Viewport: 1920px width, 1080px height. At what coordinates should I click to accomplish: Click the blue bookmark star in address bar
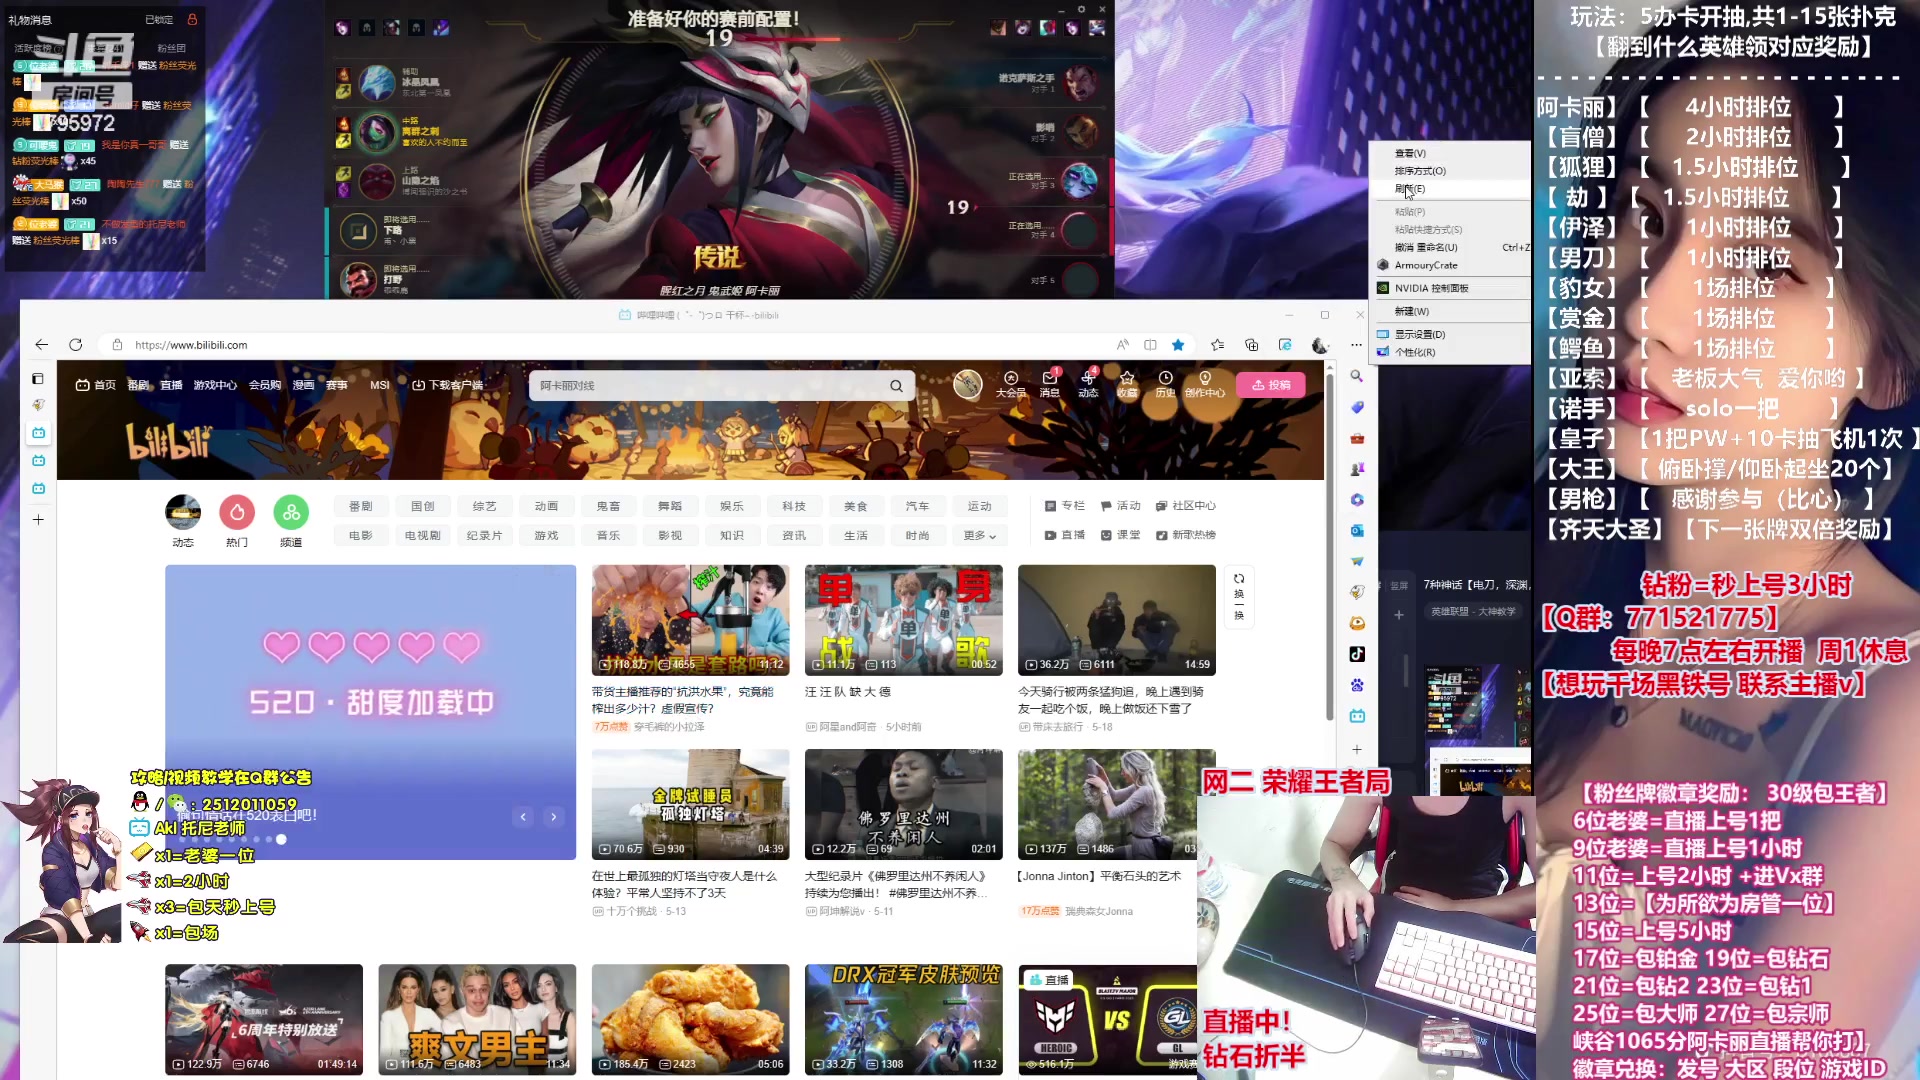(1178, 345)
